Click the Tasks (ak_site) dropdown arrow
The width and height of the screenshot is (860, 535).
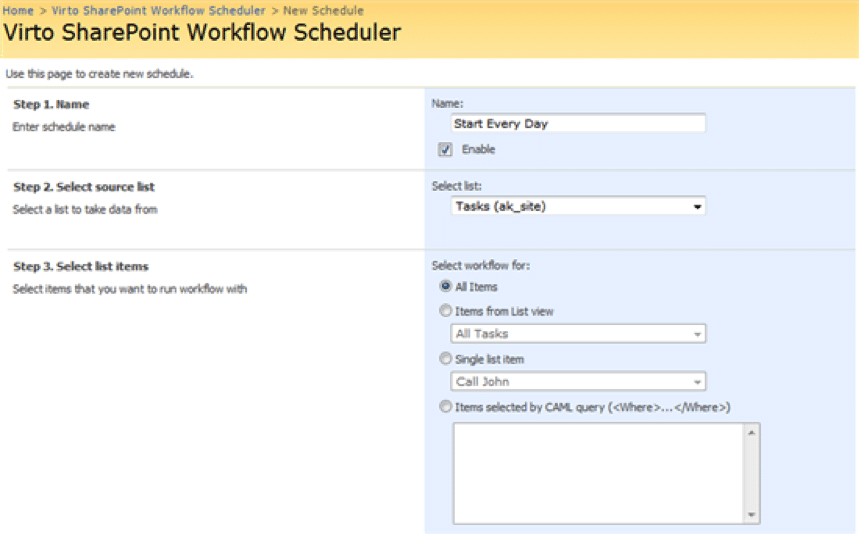point(697,207)
